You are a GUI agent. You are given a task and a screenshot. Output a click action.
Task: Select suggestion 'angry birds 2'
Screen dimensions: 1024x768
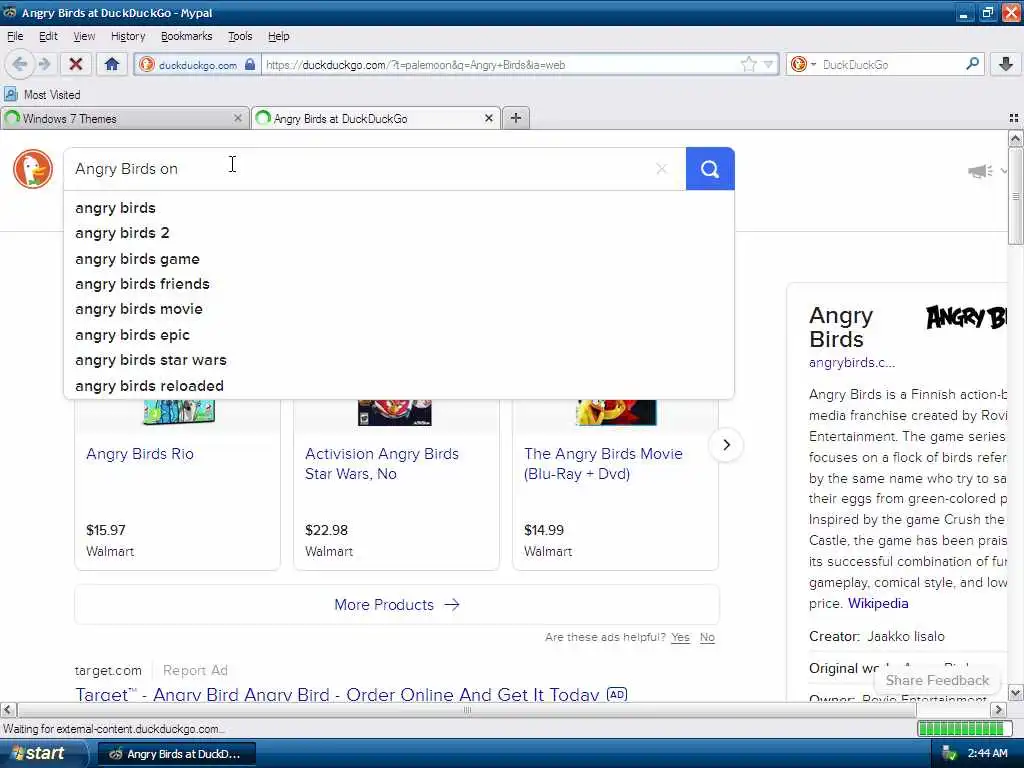click(398, 233)
